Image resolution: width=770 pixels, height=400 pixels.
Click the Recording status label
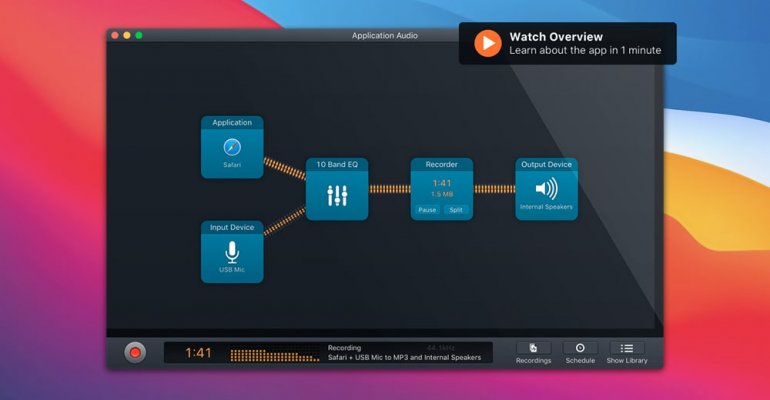pyautogui.click(x=344, y=347)
